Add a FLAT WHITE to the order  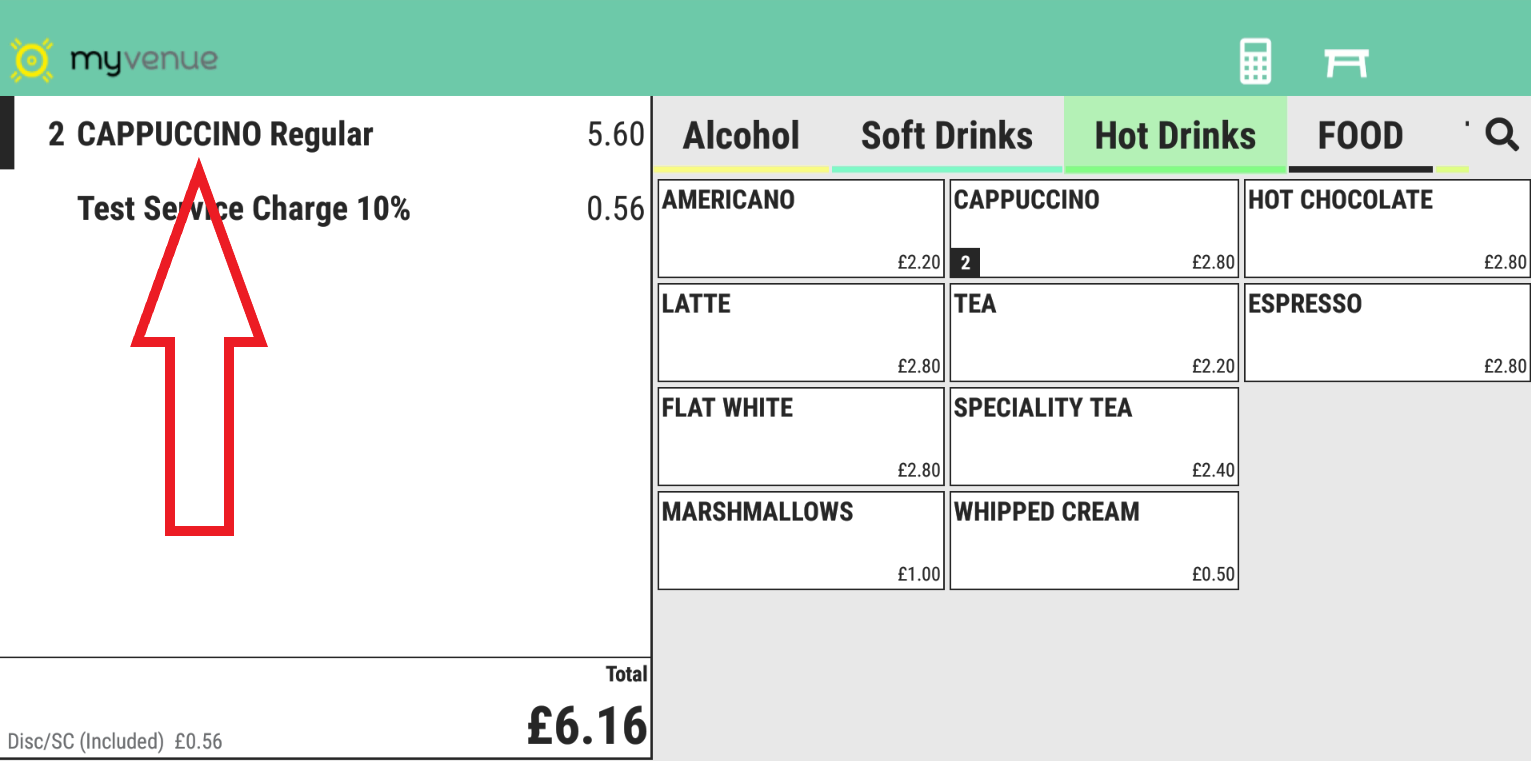(801, 436)
